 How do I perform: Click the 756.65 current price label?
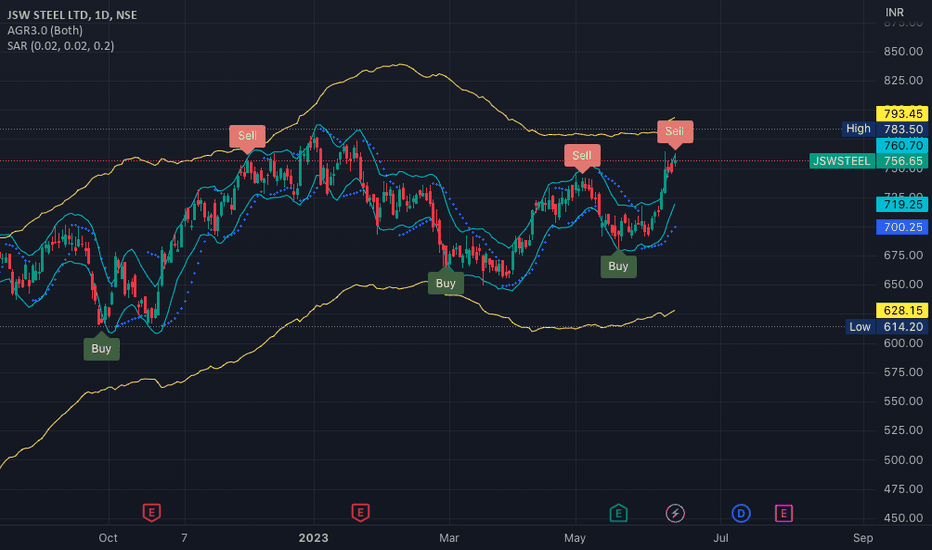pos(902,161)
